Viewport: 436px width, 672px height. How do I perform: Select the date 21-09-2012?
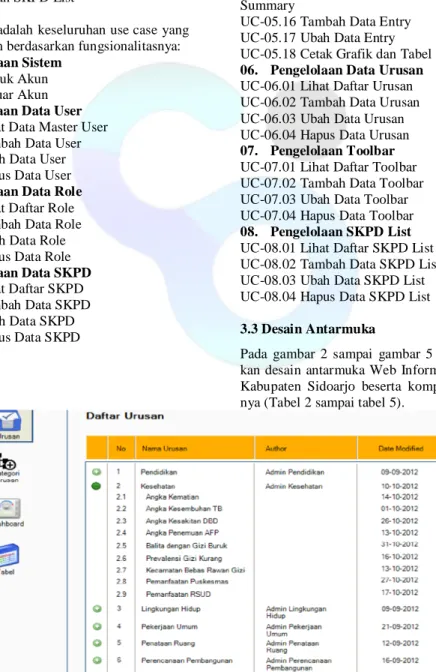pyautogui.click(x=400, y=627)
